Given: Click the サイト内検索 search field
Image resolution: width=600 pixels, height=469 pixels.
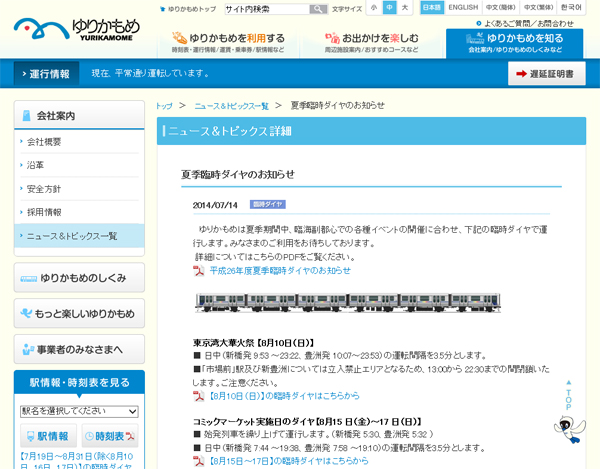Looking at the screenshot, I should (265, 8).
